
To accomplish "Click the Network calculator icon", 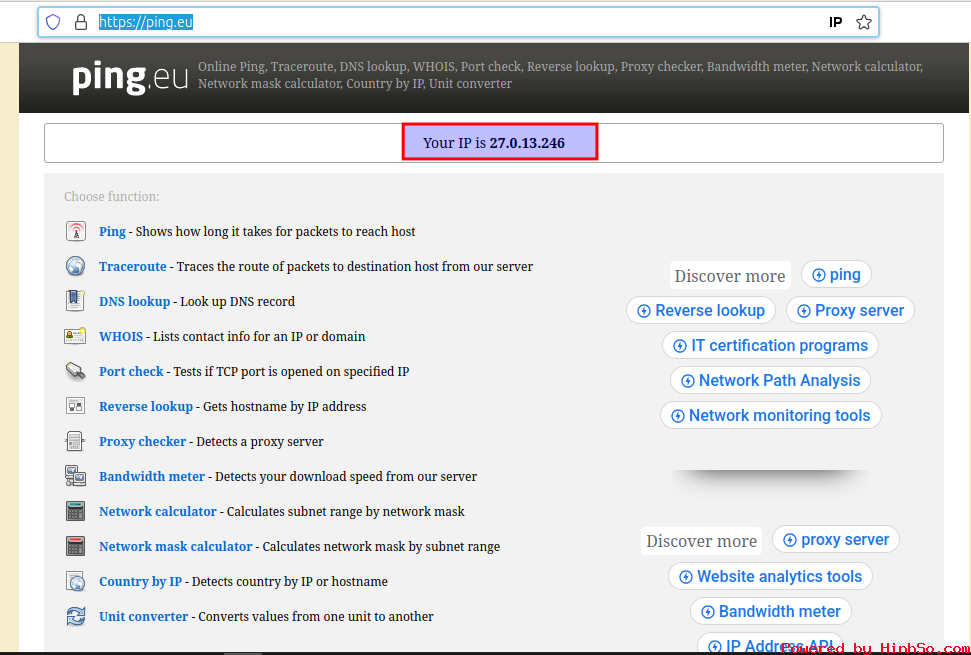I will click(75, 511).
